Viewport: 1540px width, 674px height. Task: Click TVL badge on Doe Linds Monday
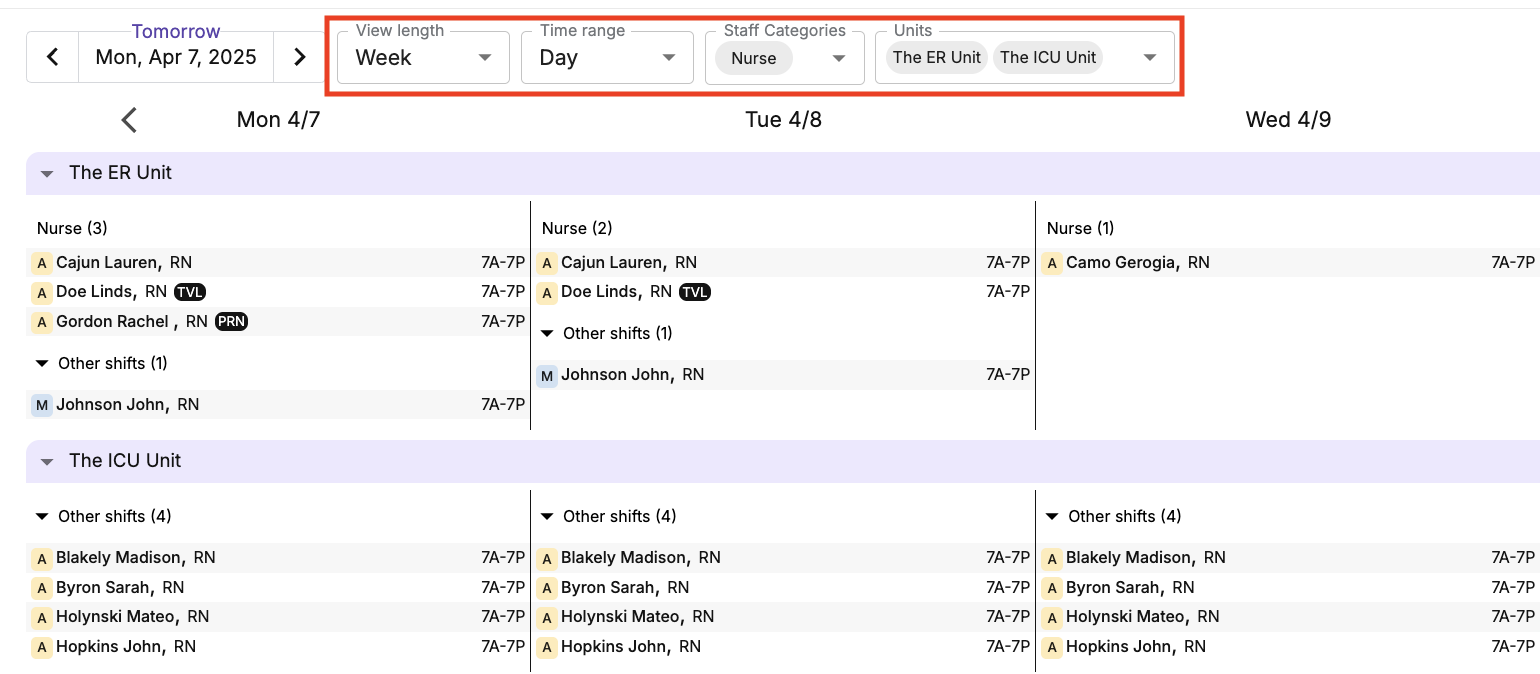pyautogui.click(x=190, y=292)
